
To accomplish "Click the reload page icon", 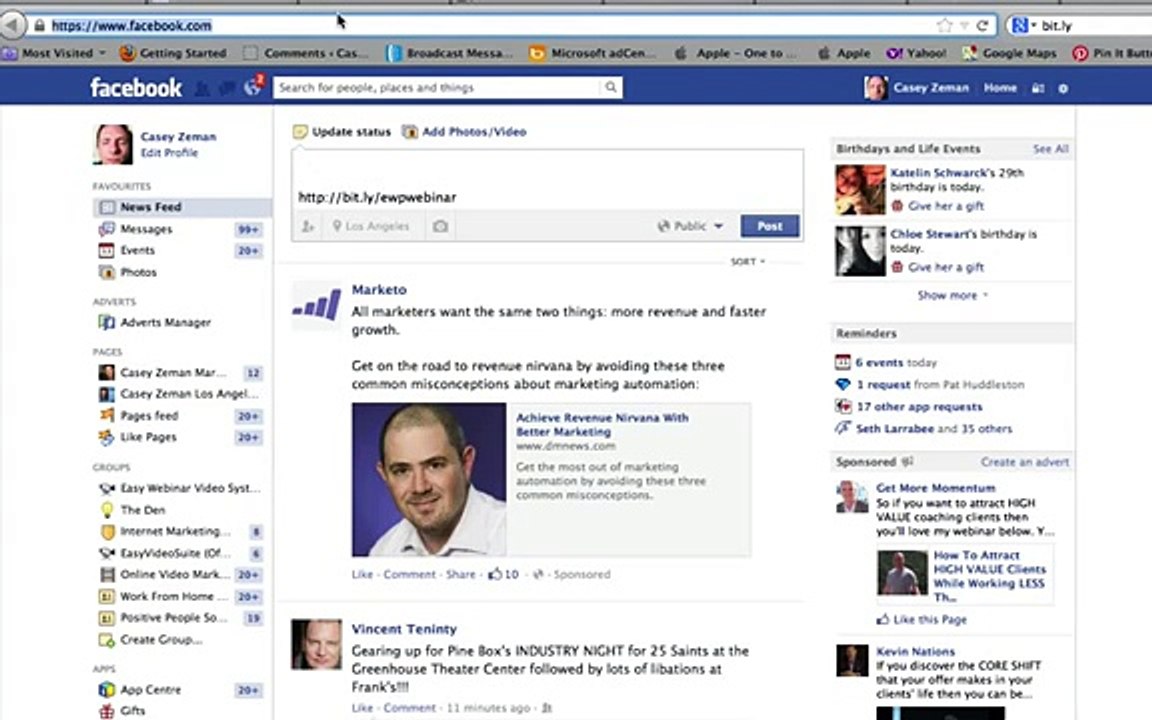I will pos(982,26).
